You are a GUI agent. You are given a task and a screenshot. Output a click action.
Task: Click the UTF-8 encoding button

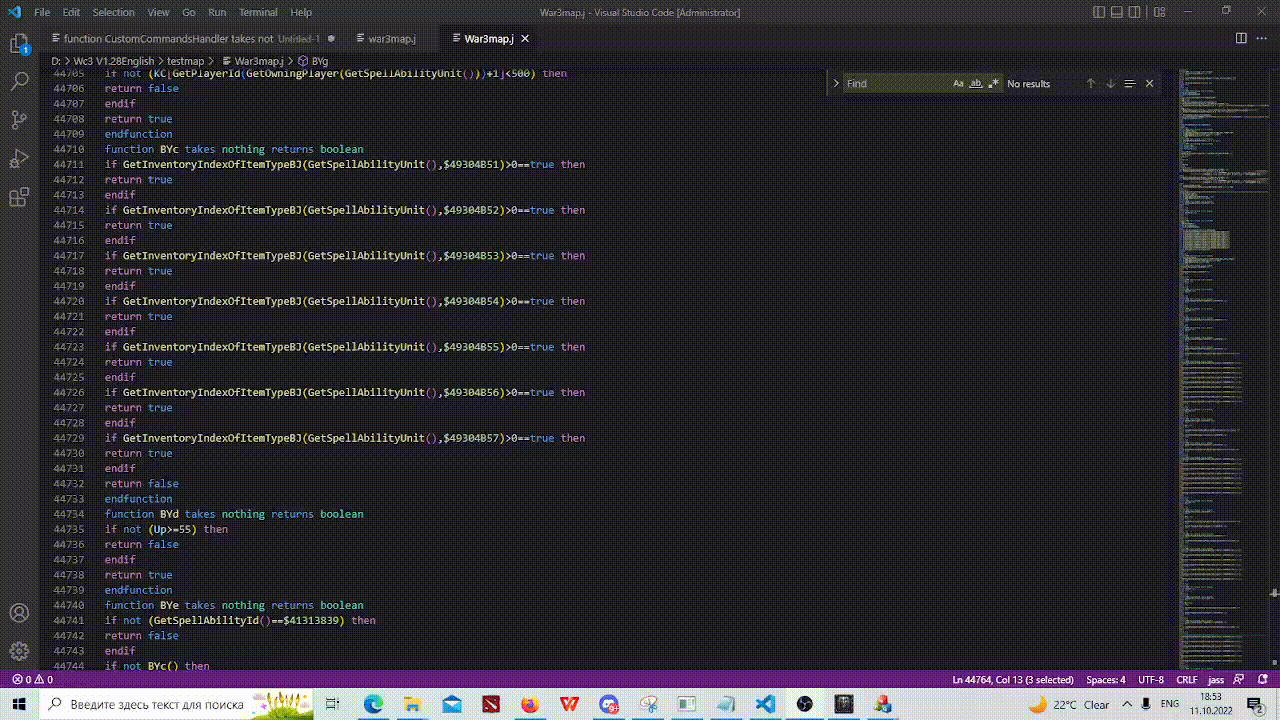click(1150, 680)
